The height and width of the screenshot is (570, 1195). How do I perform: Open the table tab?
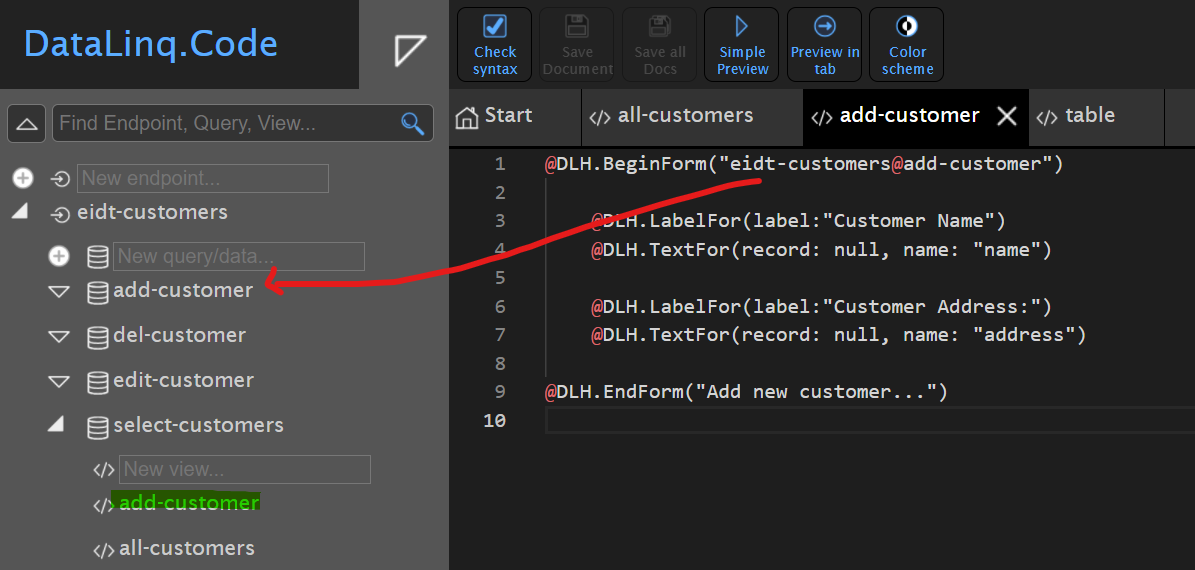click(x=1096, y=117)
